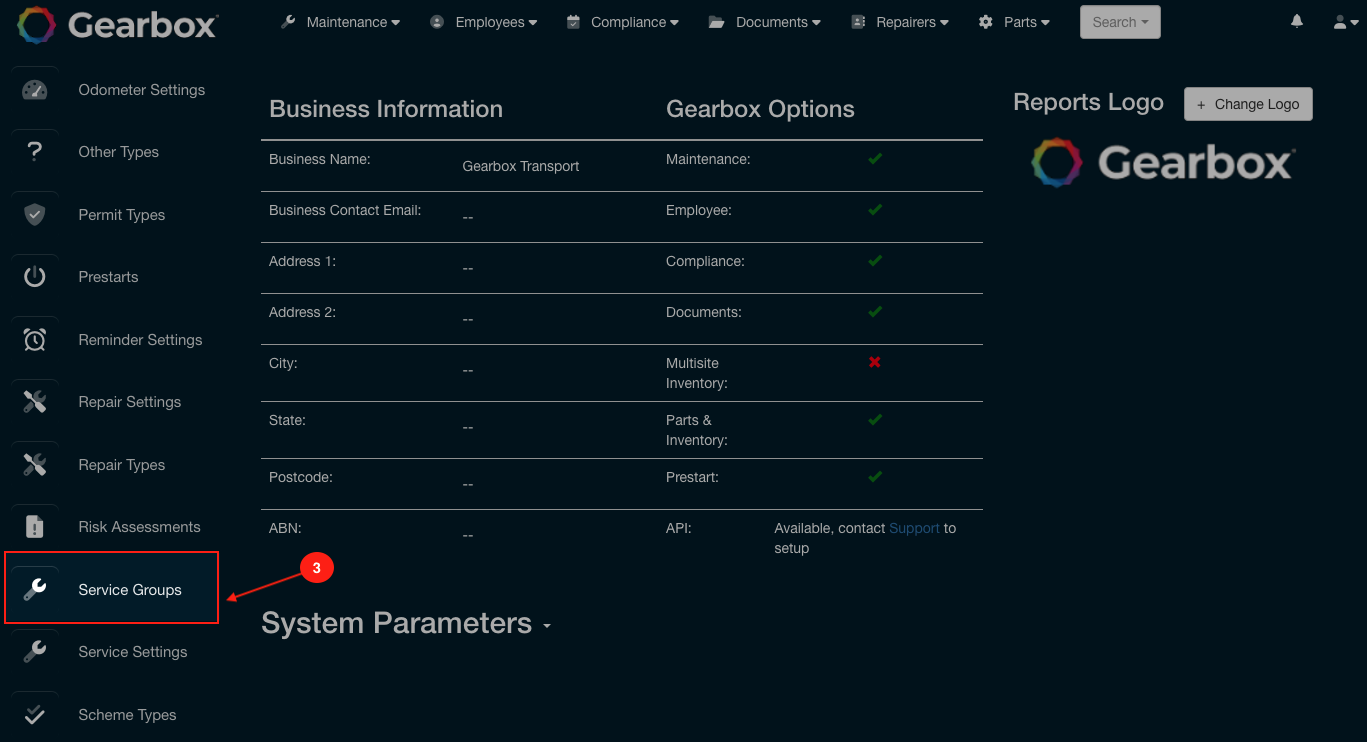Click the Multisite Inventory label
The height and width of the screenshot is (742, 1367).
click(697, 373)
